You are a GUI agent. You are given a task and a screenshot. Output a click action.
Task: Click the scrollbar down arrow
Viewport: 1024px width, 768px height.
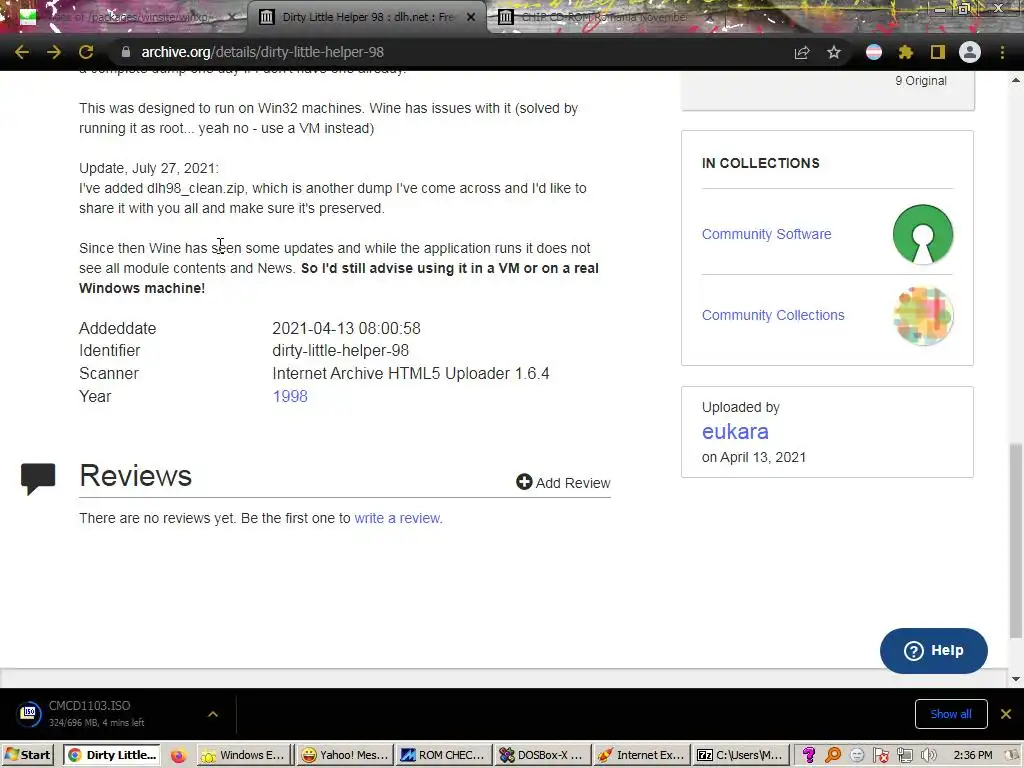1016,679
